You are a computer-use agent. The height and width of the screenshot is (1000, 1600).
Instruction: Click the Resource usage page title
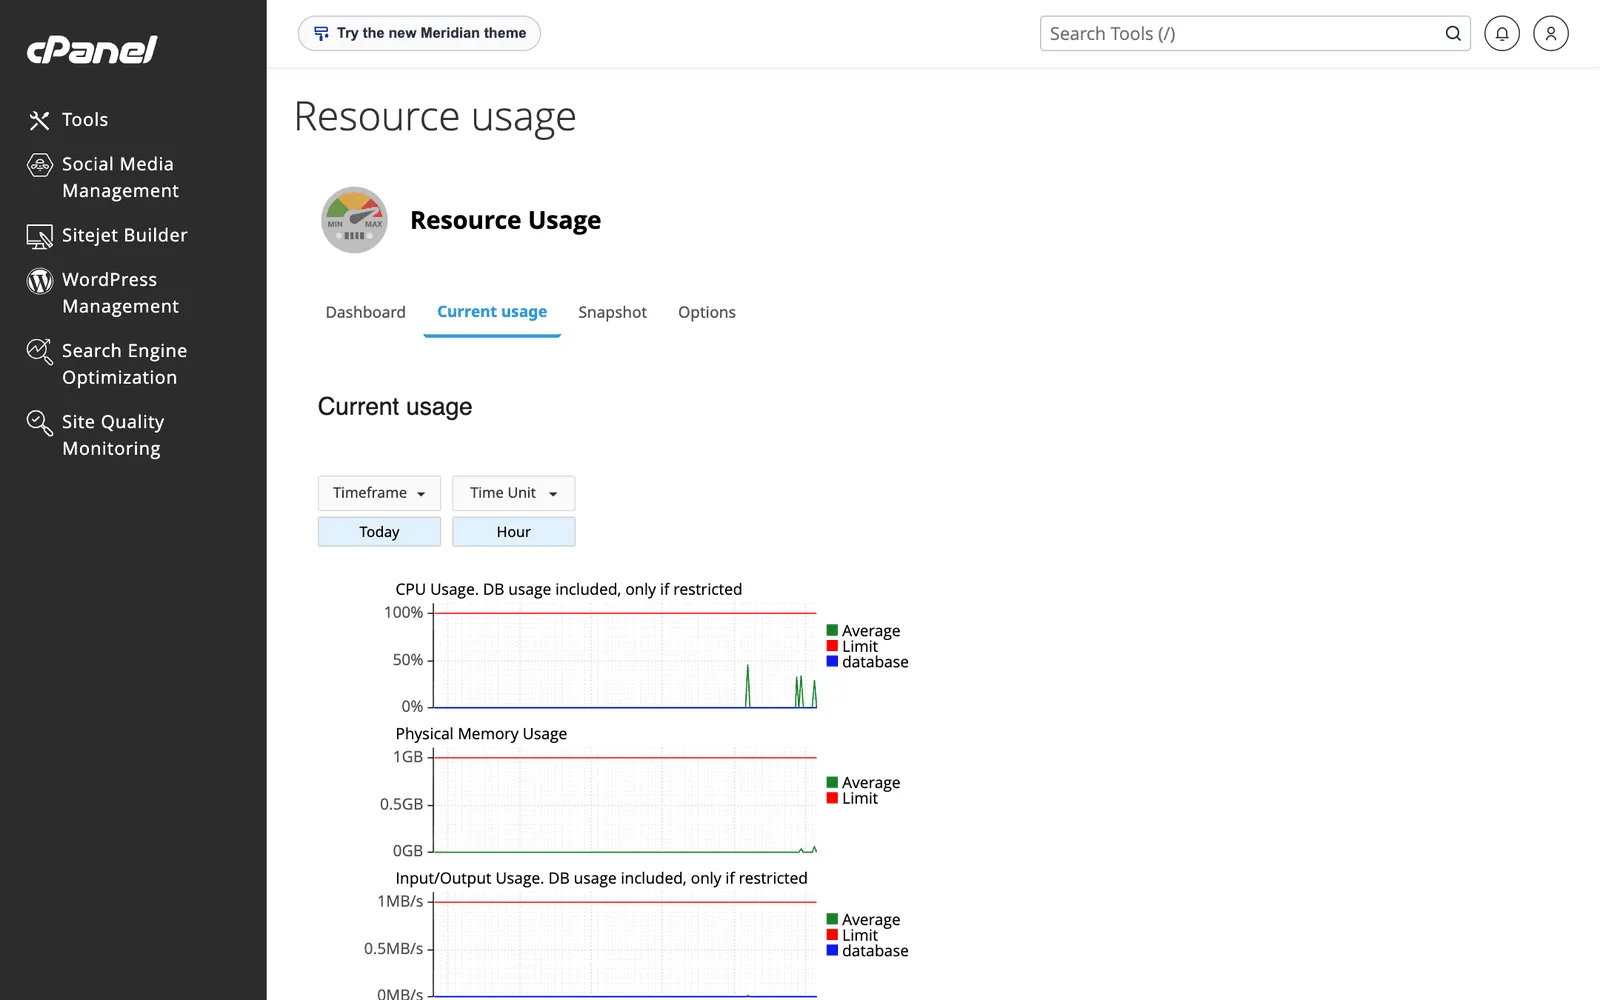point(435,117)
